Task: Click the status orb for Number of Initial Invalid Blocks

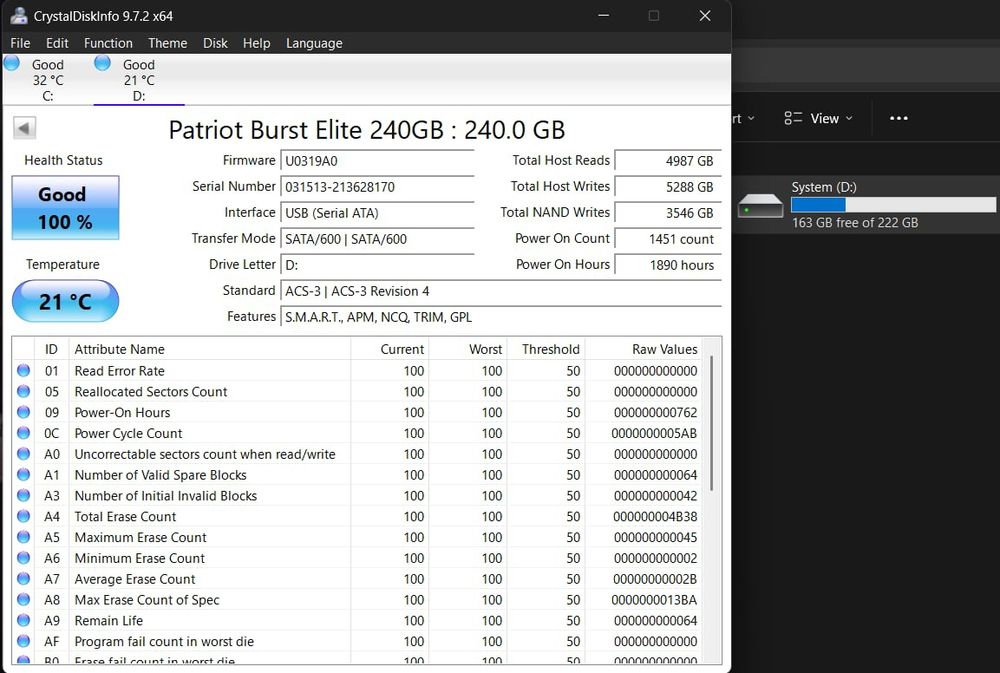Action: [24, 495]
